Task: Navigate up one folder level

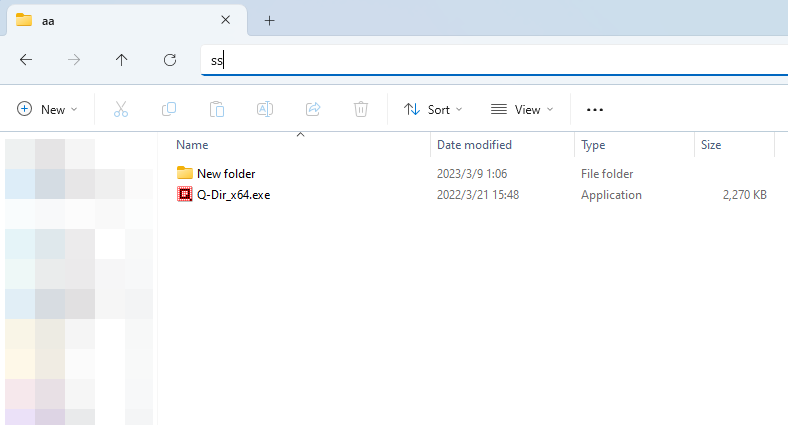Action: [122, 60]
